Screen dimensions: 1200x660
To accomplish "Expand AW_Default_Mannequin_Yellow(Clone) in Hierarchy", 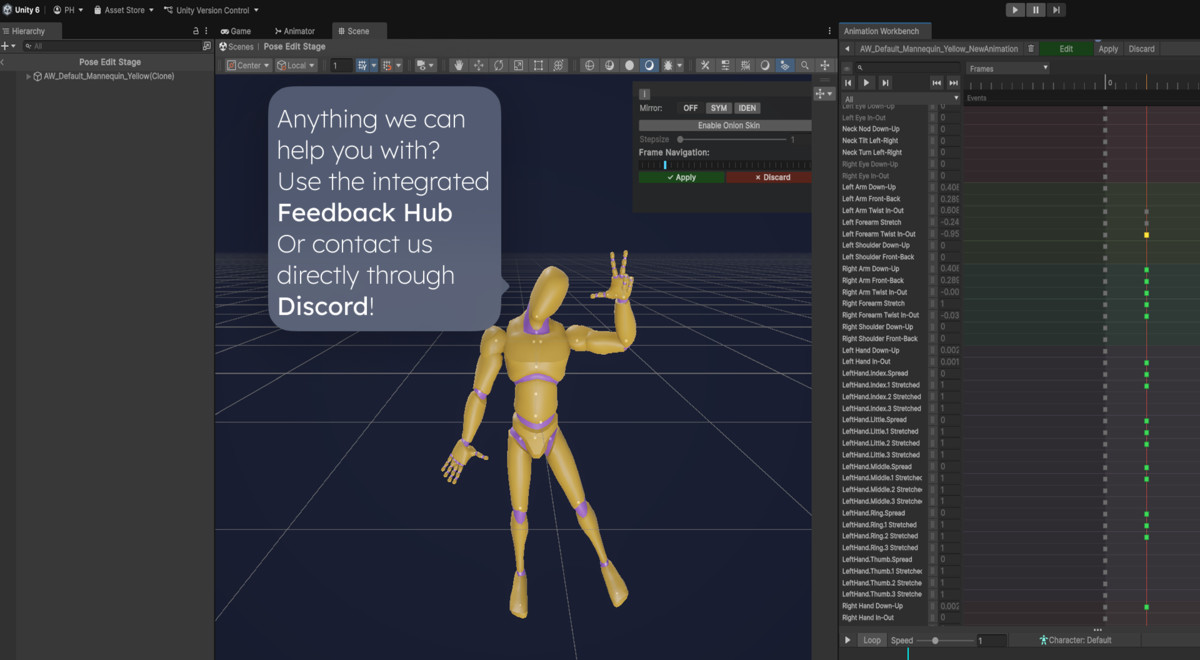I will [28, 76].
